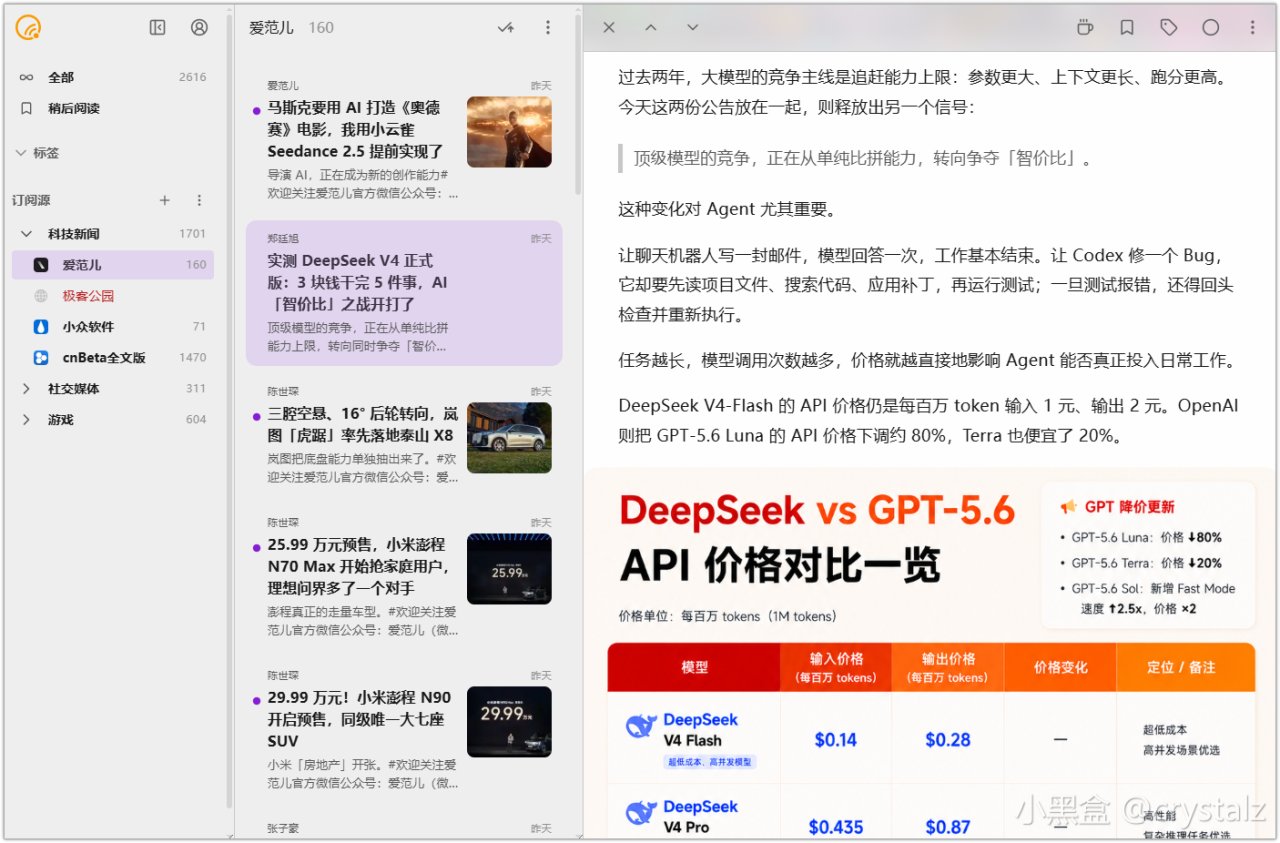Open the 科技新闻 folder label
Viewport: 1280px width, 843px height.
[x=74, y=234]
